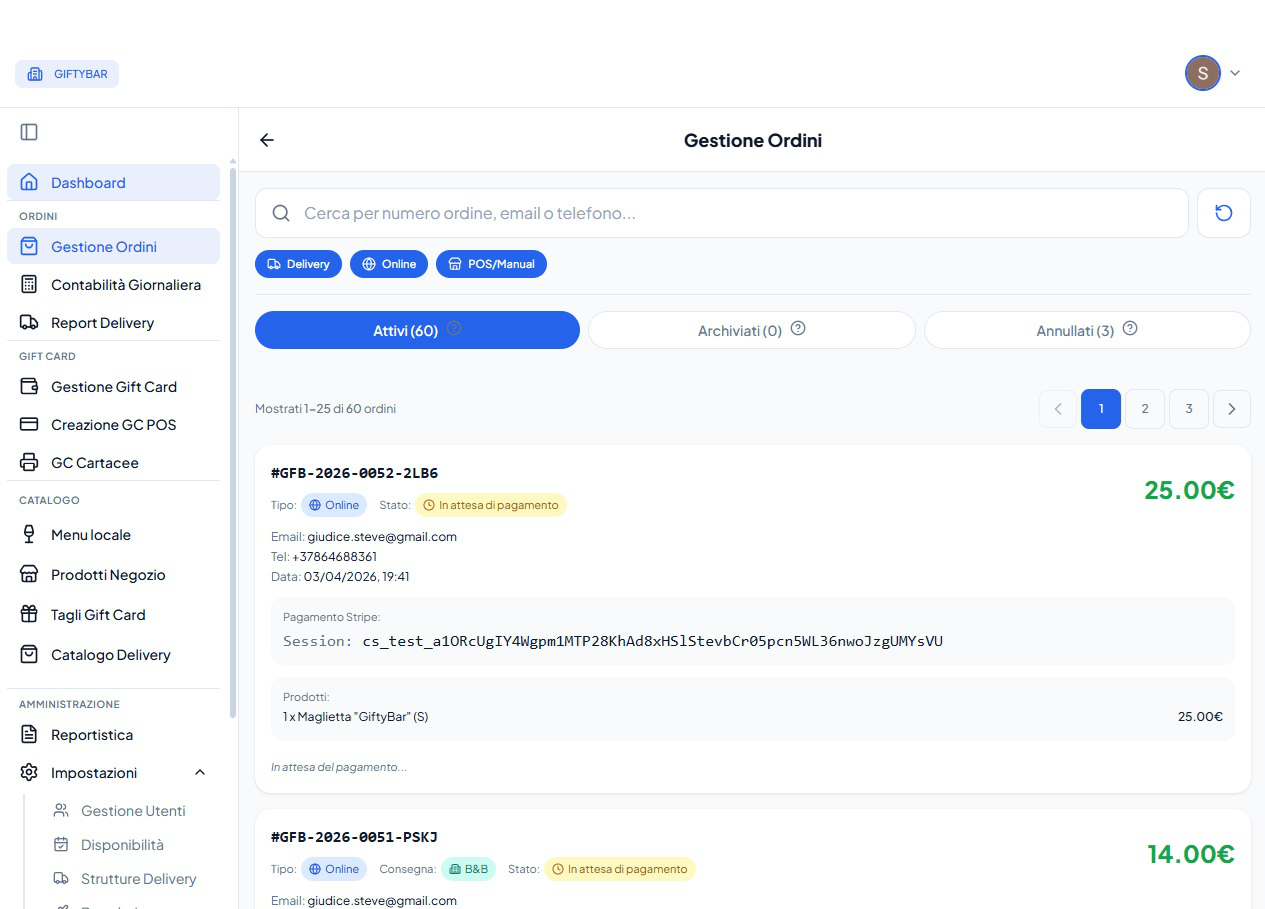Toggle the Delivery filter chip
The image size is (1265, 909).
[298, 264]
